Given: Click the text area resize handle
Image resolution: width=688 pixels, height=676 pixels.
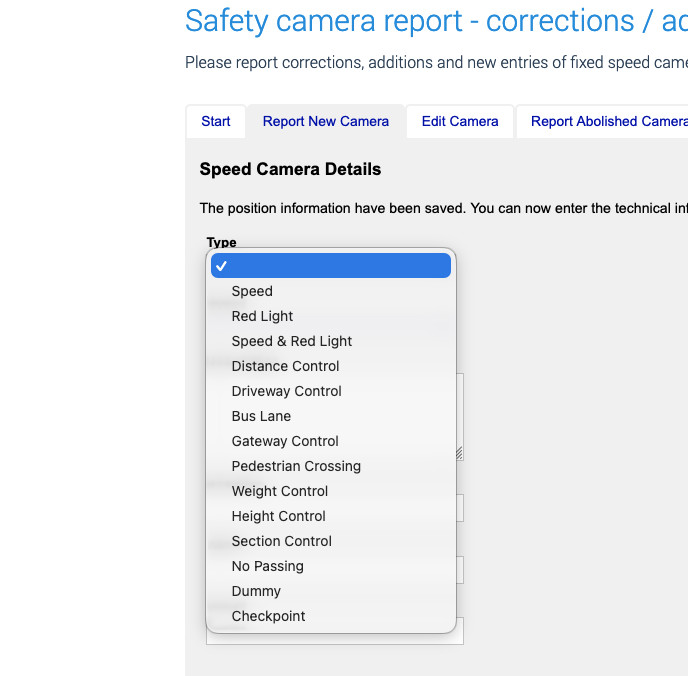Looking at the screenshot, I should click(460, 453).
